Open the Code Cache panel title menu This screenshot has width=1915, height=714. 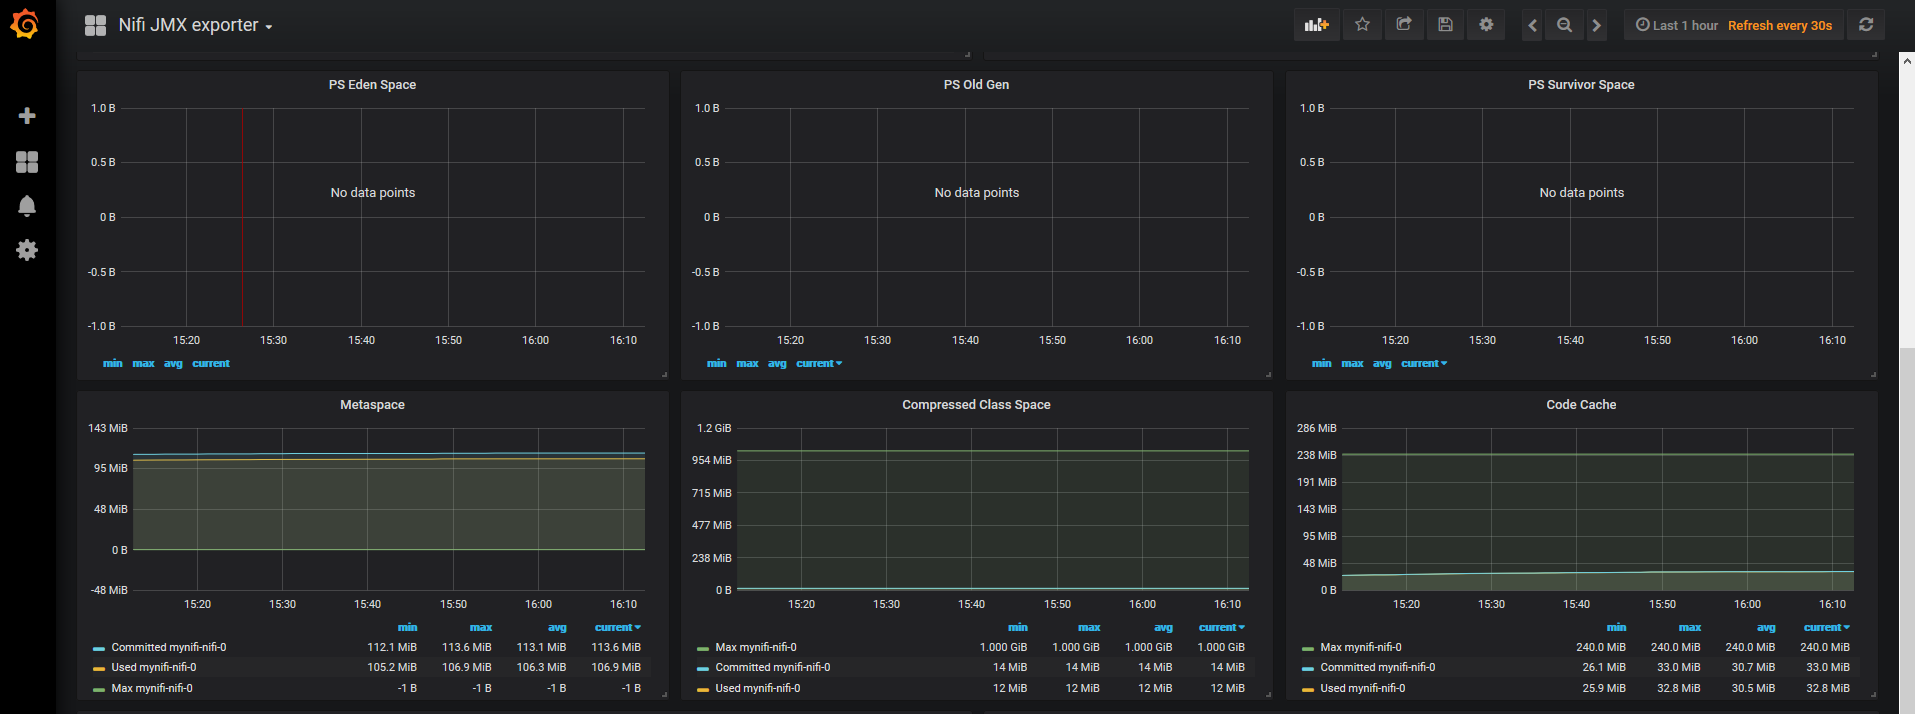pos(1580,405)
